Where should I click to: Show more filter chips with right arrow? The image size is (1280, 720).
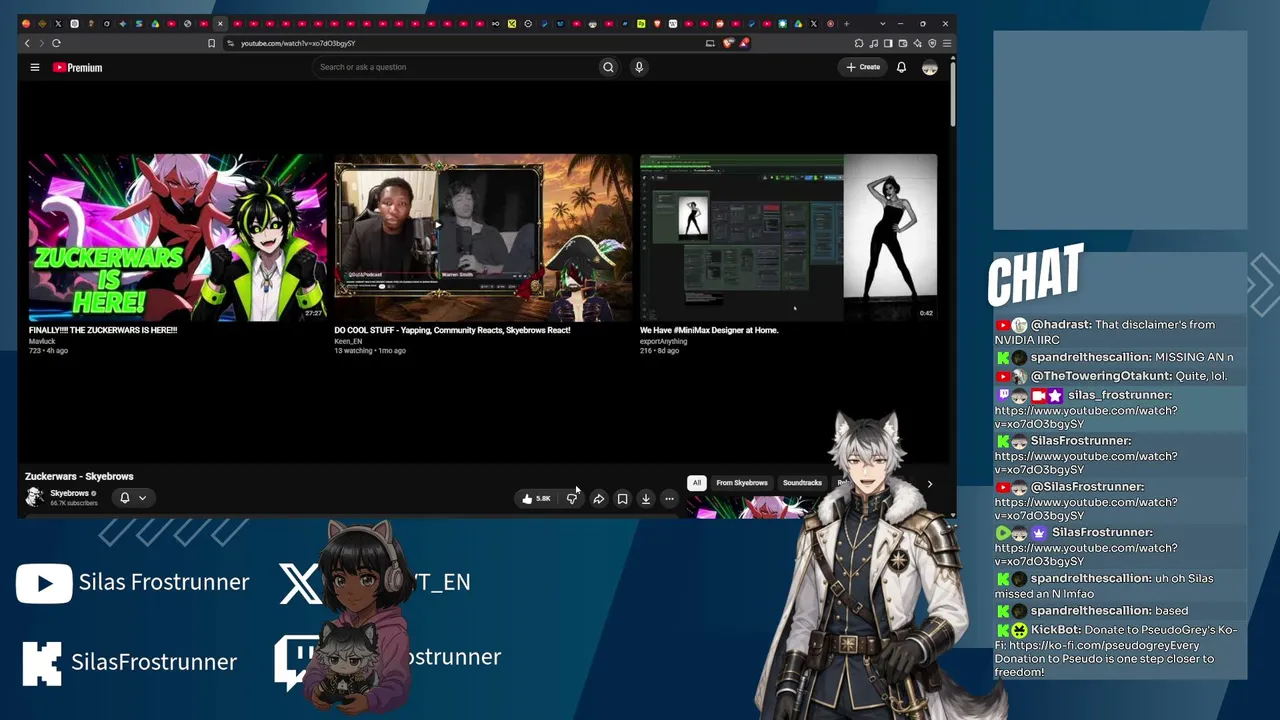pyautogui.click(x=930, y=484)
